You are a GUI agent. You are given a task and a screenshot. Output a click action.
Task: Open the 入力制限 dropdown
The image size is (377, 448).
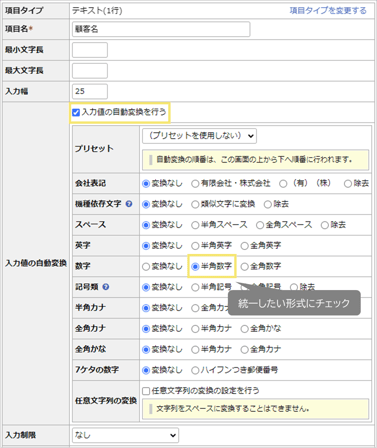125,435
